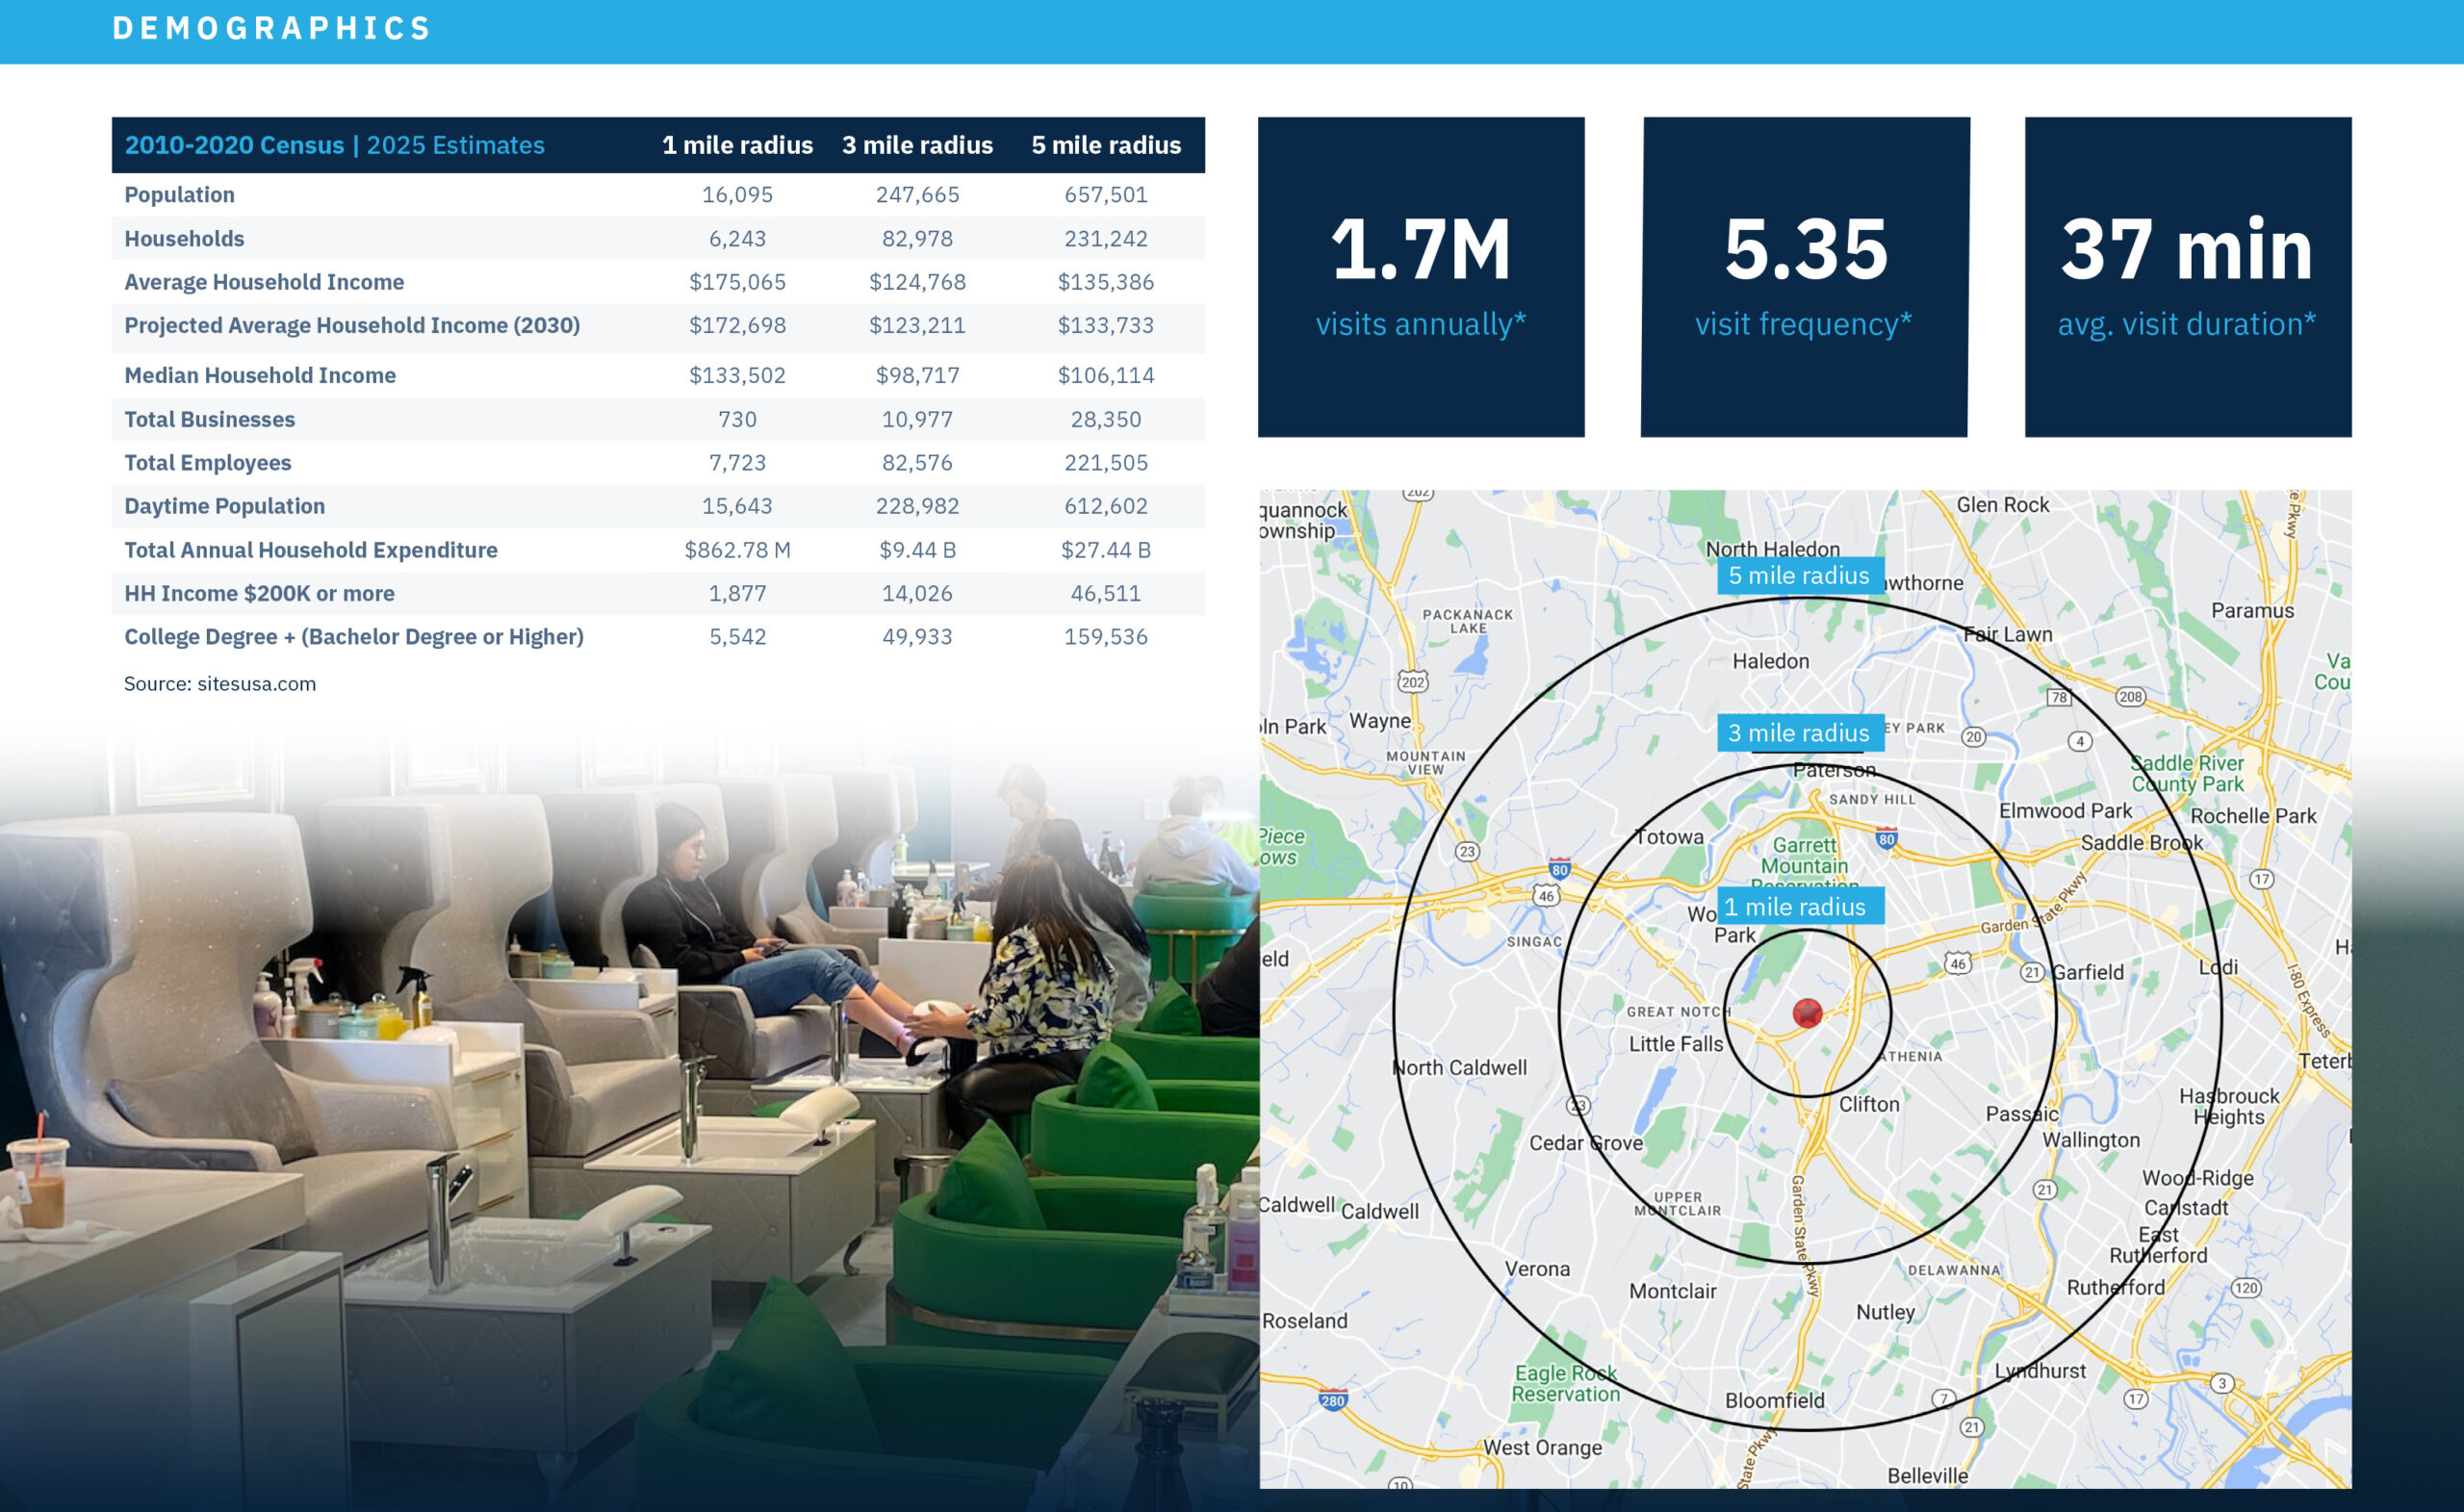
Task: Click the Route 202 shield near Packanack Lake
Action: (1412, 682)
